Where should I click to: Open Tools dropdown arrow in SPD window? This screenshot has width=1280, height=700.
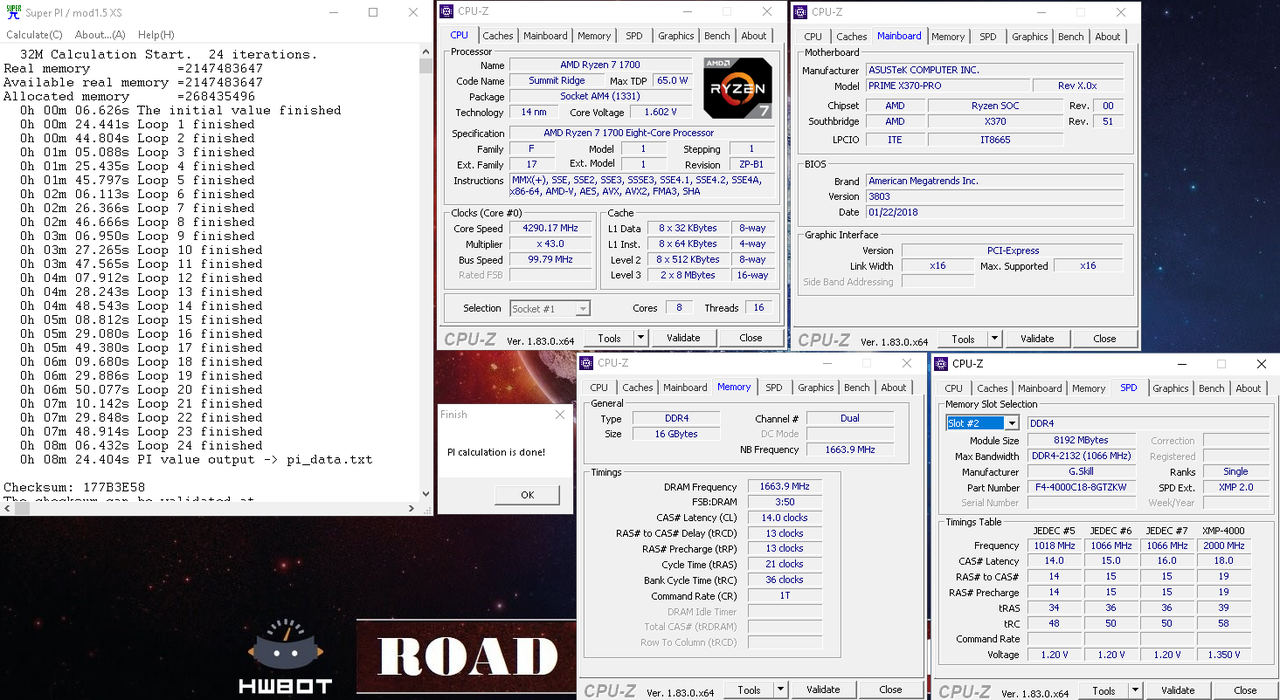pyautogui.click(x=1135, y=690)
